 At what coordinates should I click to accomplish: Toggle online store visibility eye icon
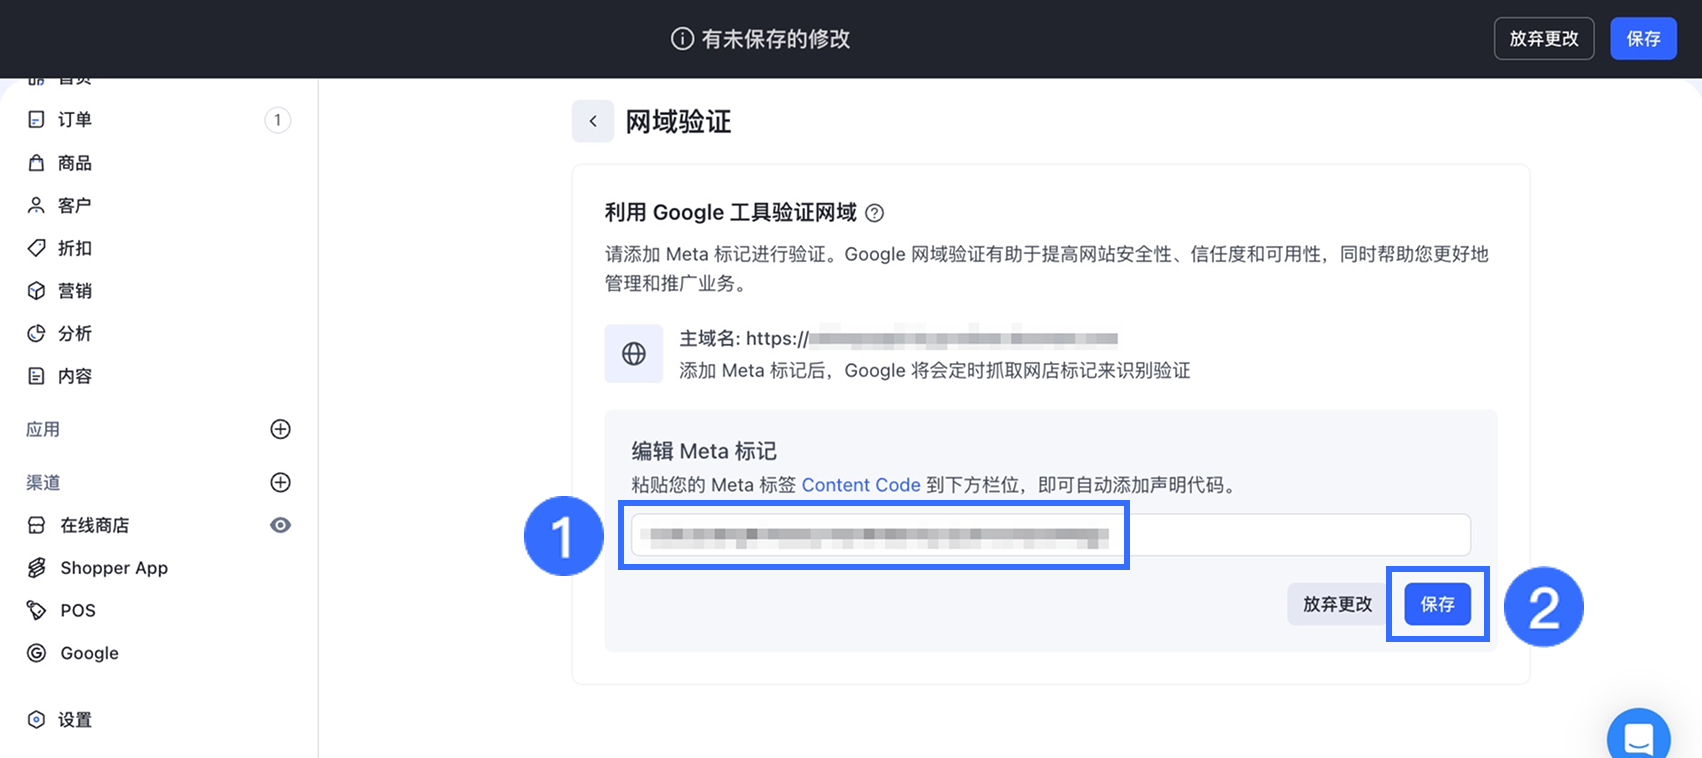pyautogui.click(x=281, y=525)
